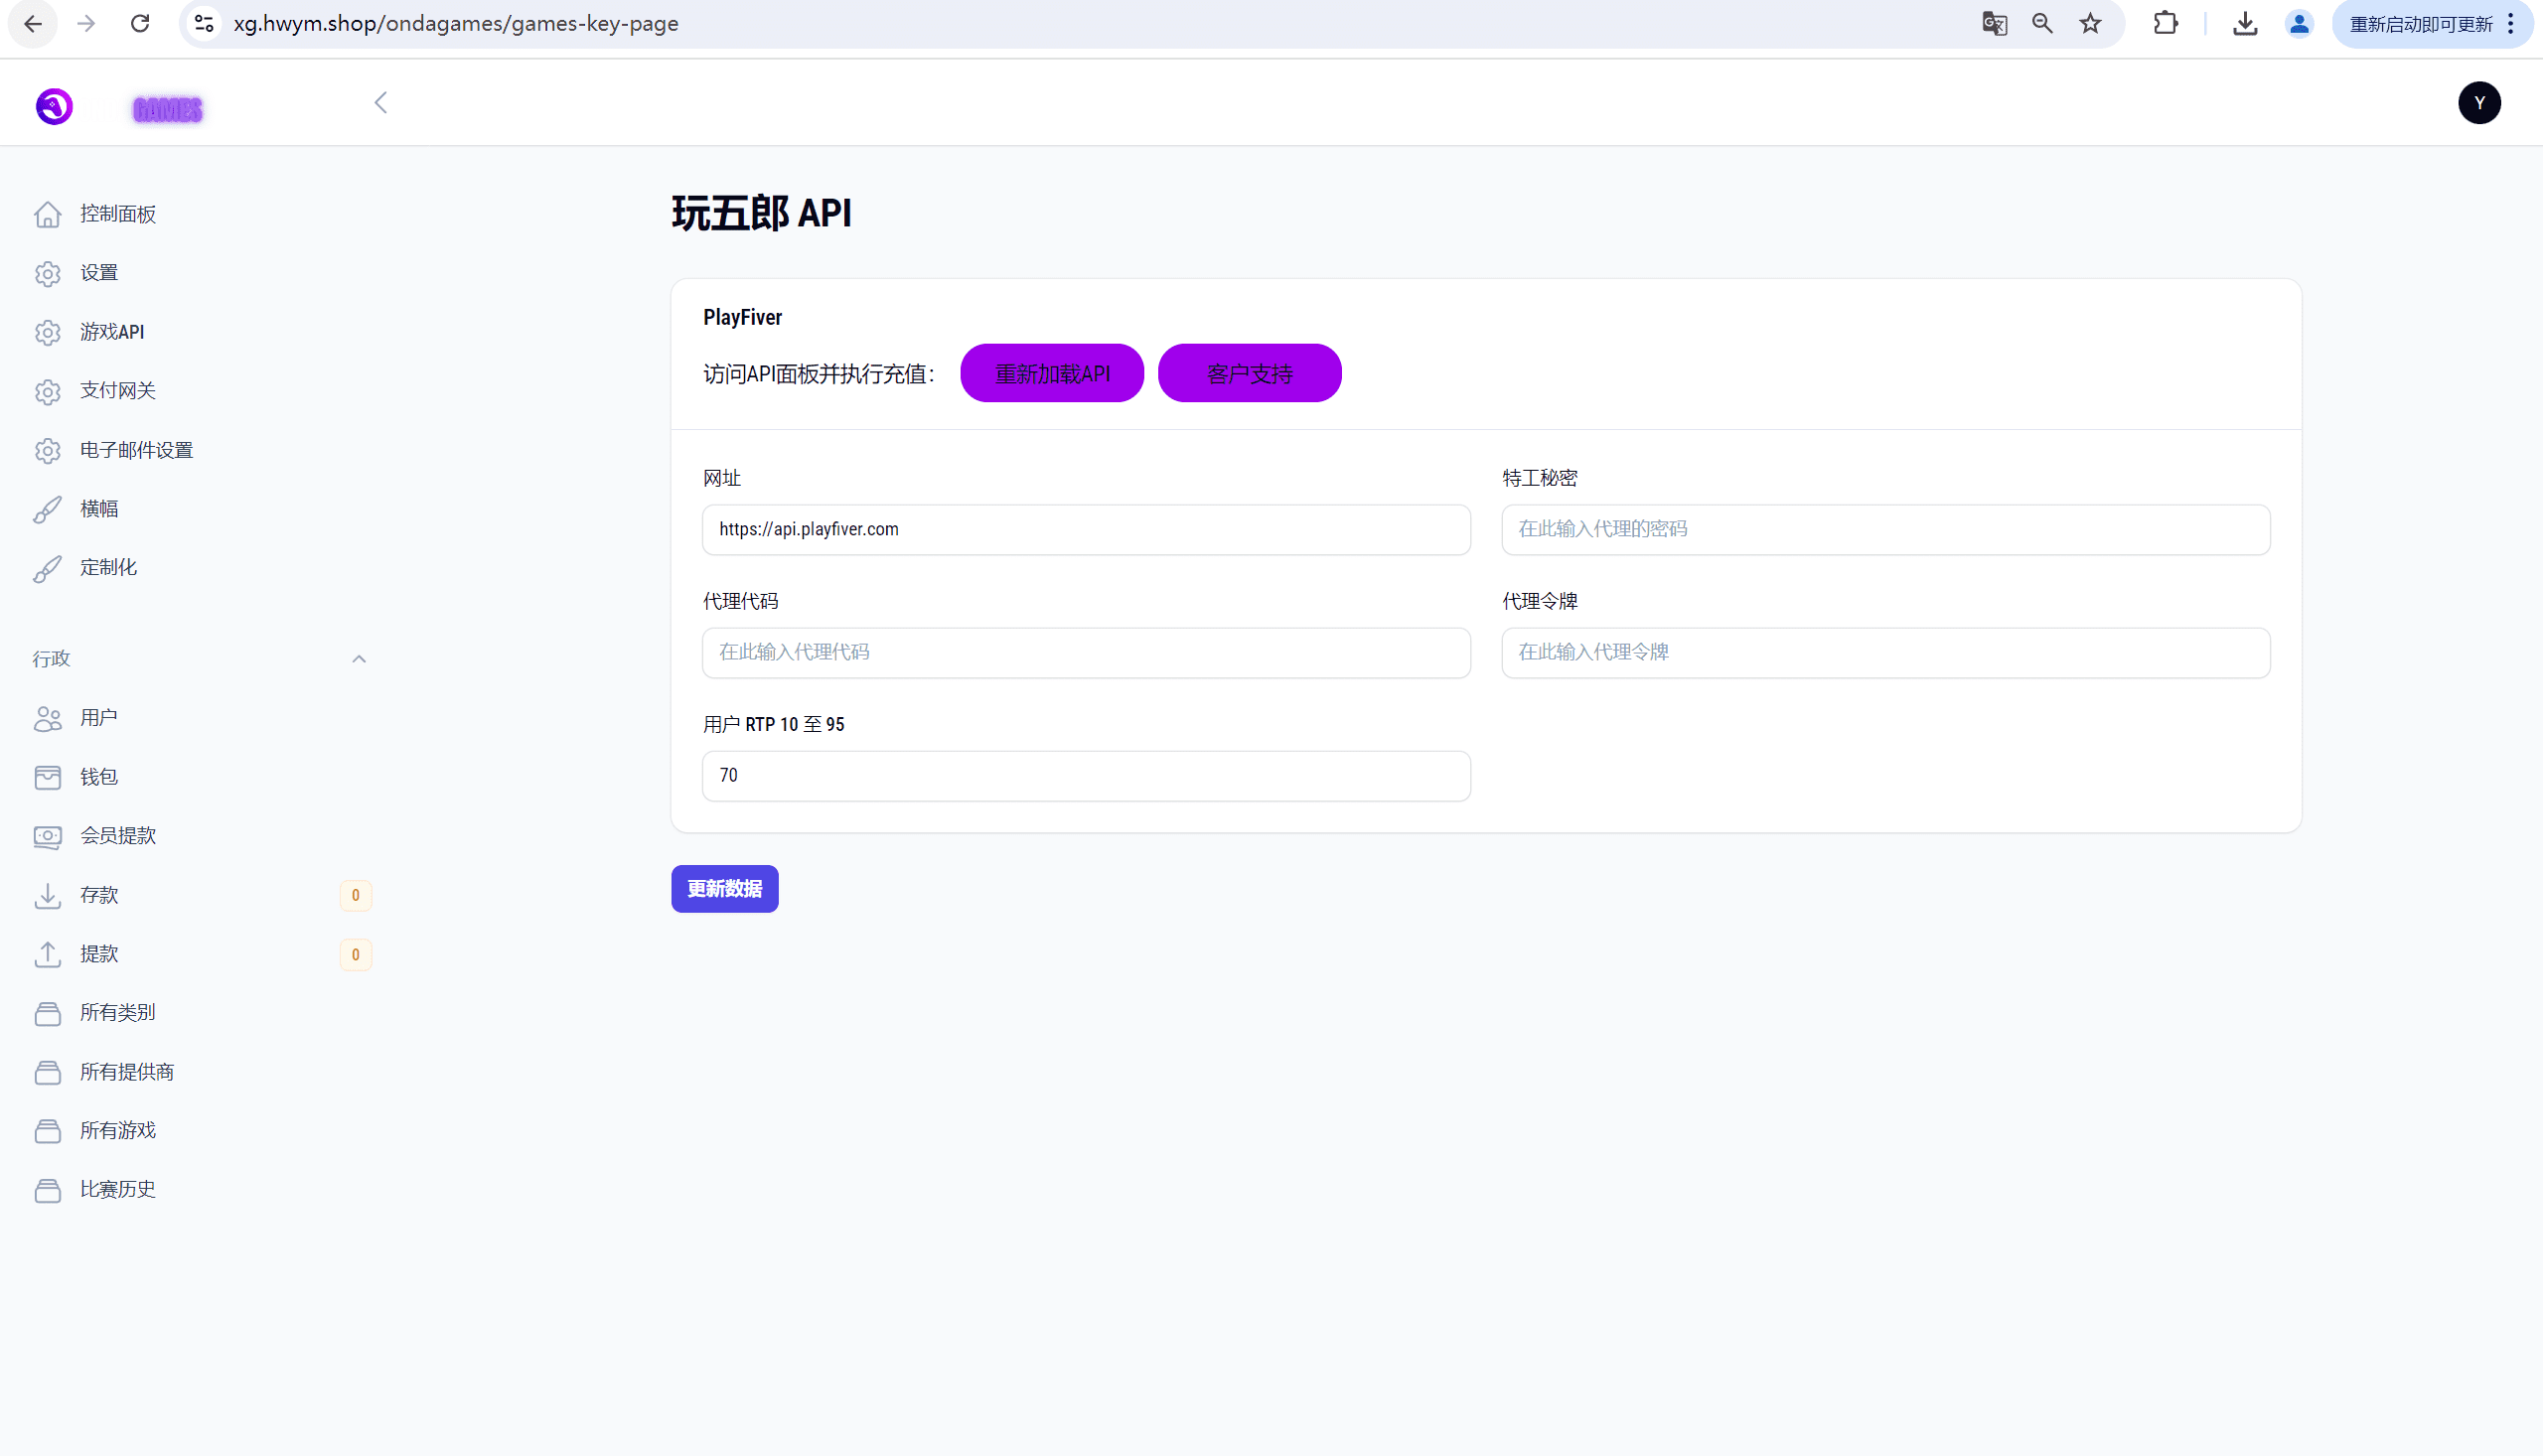Bookmark this page with star icon
This screenshot has height=1456, width=2543.
pyautogui.click(x=2090, y=24)
